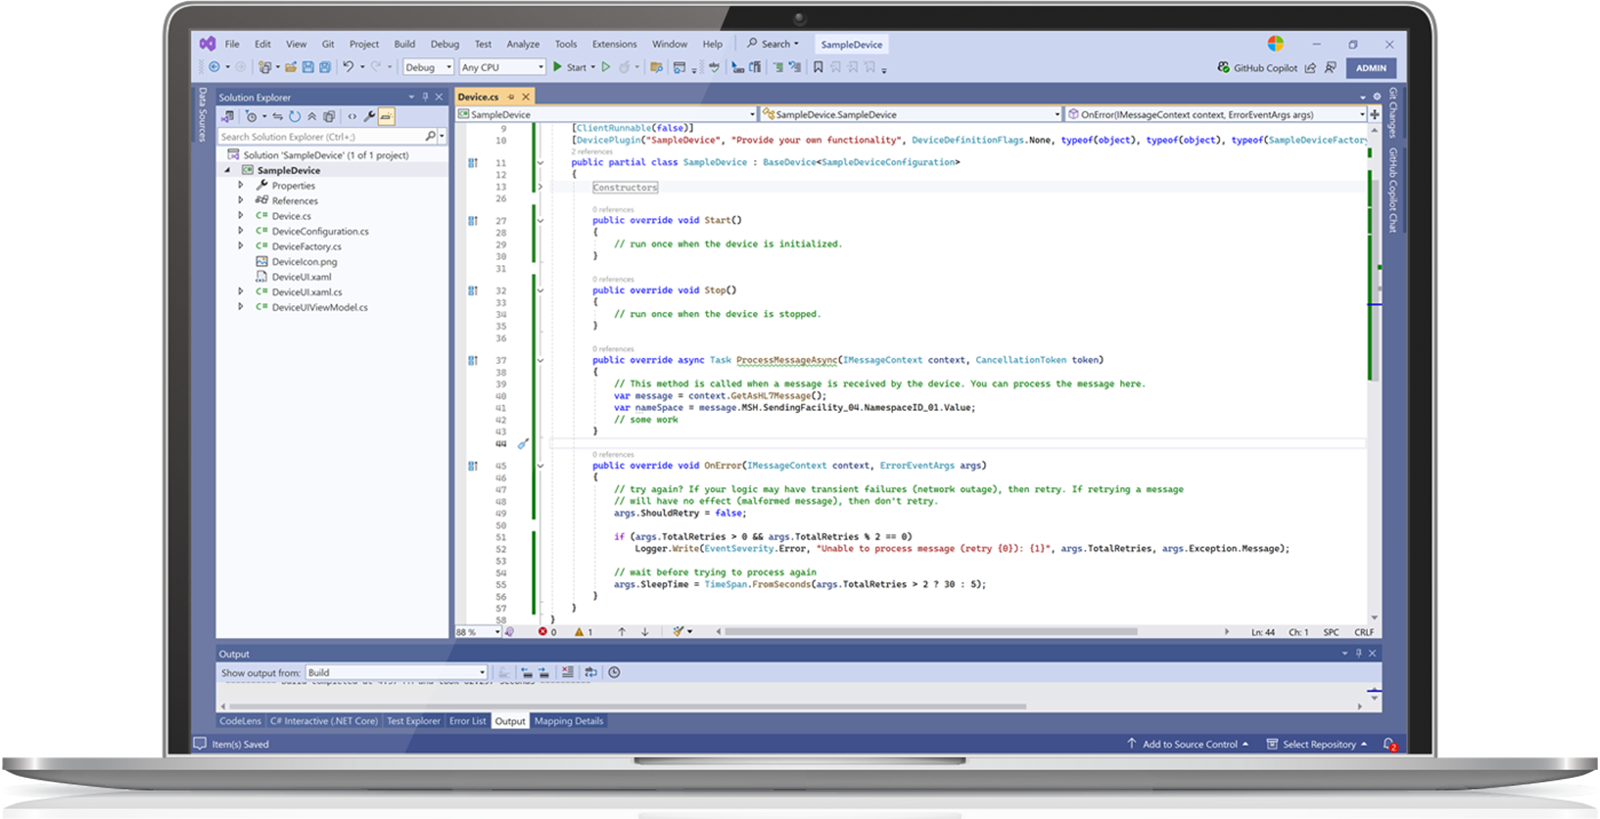Image resolution: width=1600 pixels, height=819 pixels.
Task: Open Solution Explorer Properties wrench icon
Action: click(x=369, y=116)
